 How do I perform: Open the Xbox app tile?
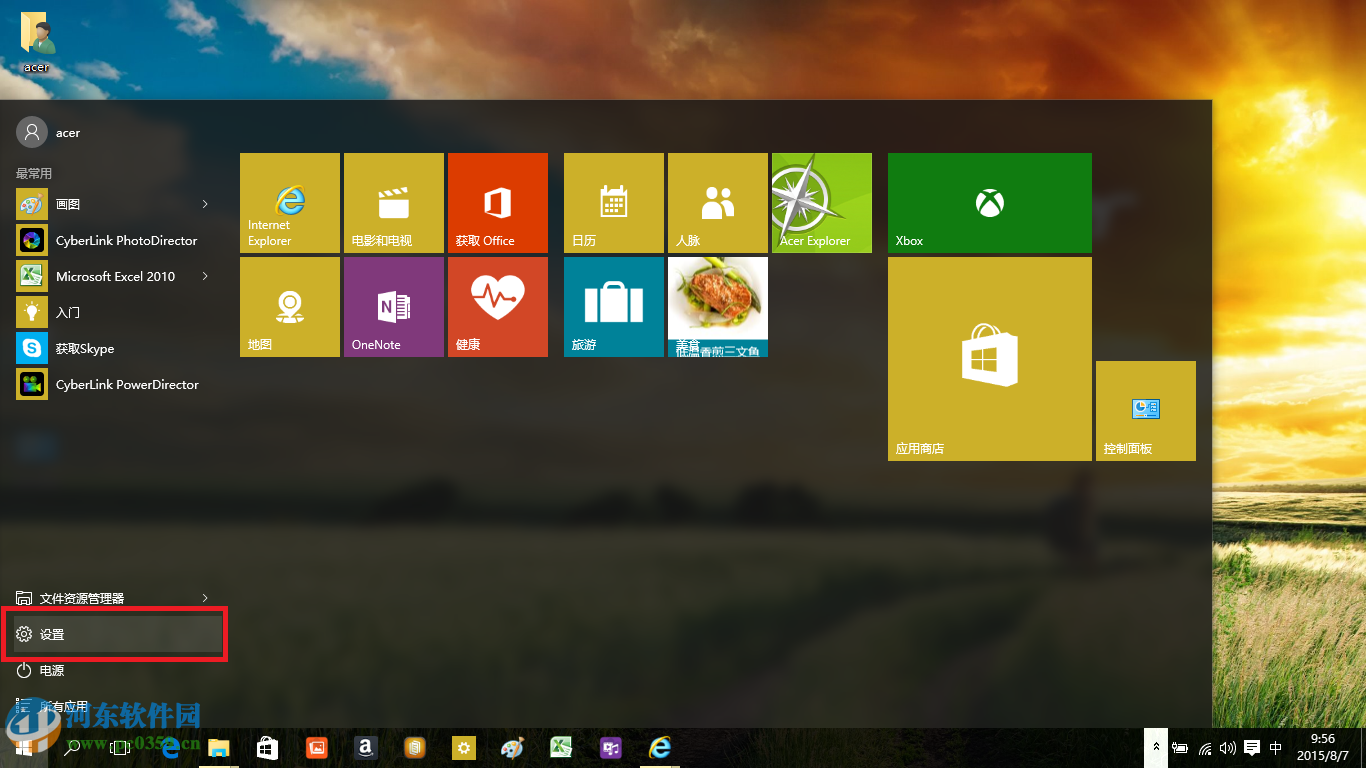point(988,202)
